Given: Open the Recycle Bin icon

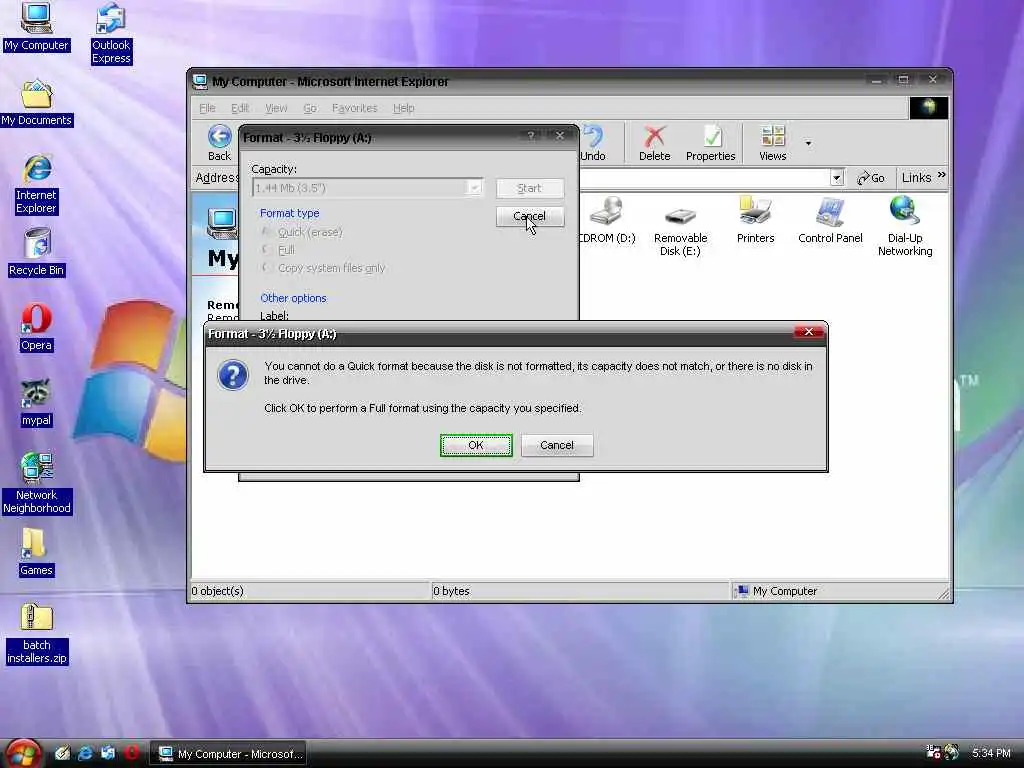Looking at the screenshot, I should tap(37, 253).
